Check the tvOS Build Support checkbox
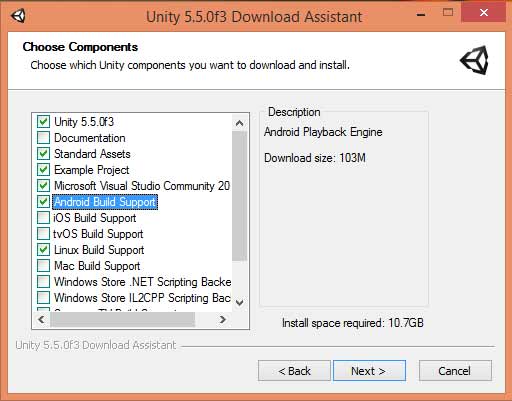 [43, 234]
